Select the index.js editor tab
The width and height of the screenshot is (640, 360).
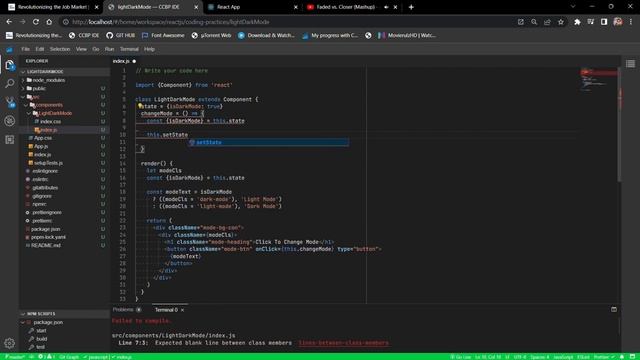click(x=121, y=61)
